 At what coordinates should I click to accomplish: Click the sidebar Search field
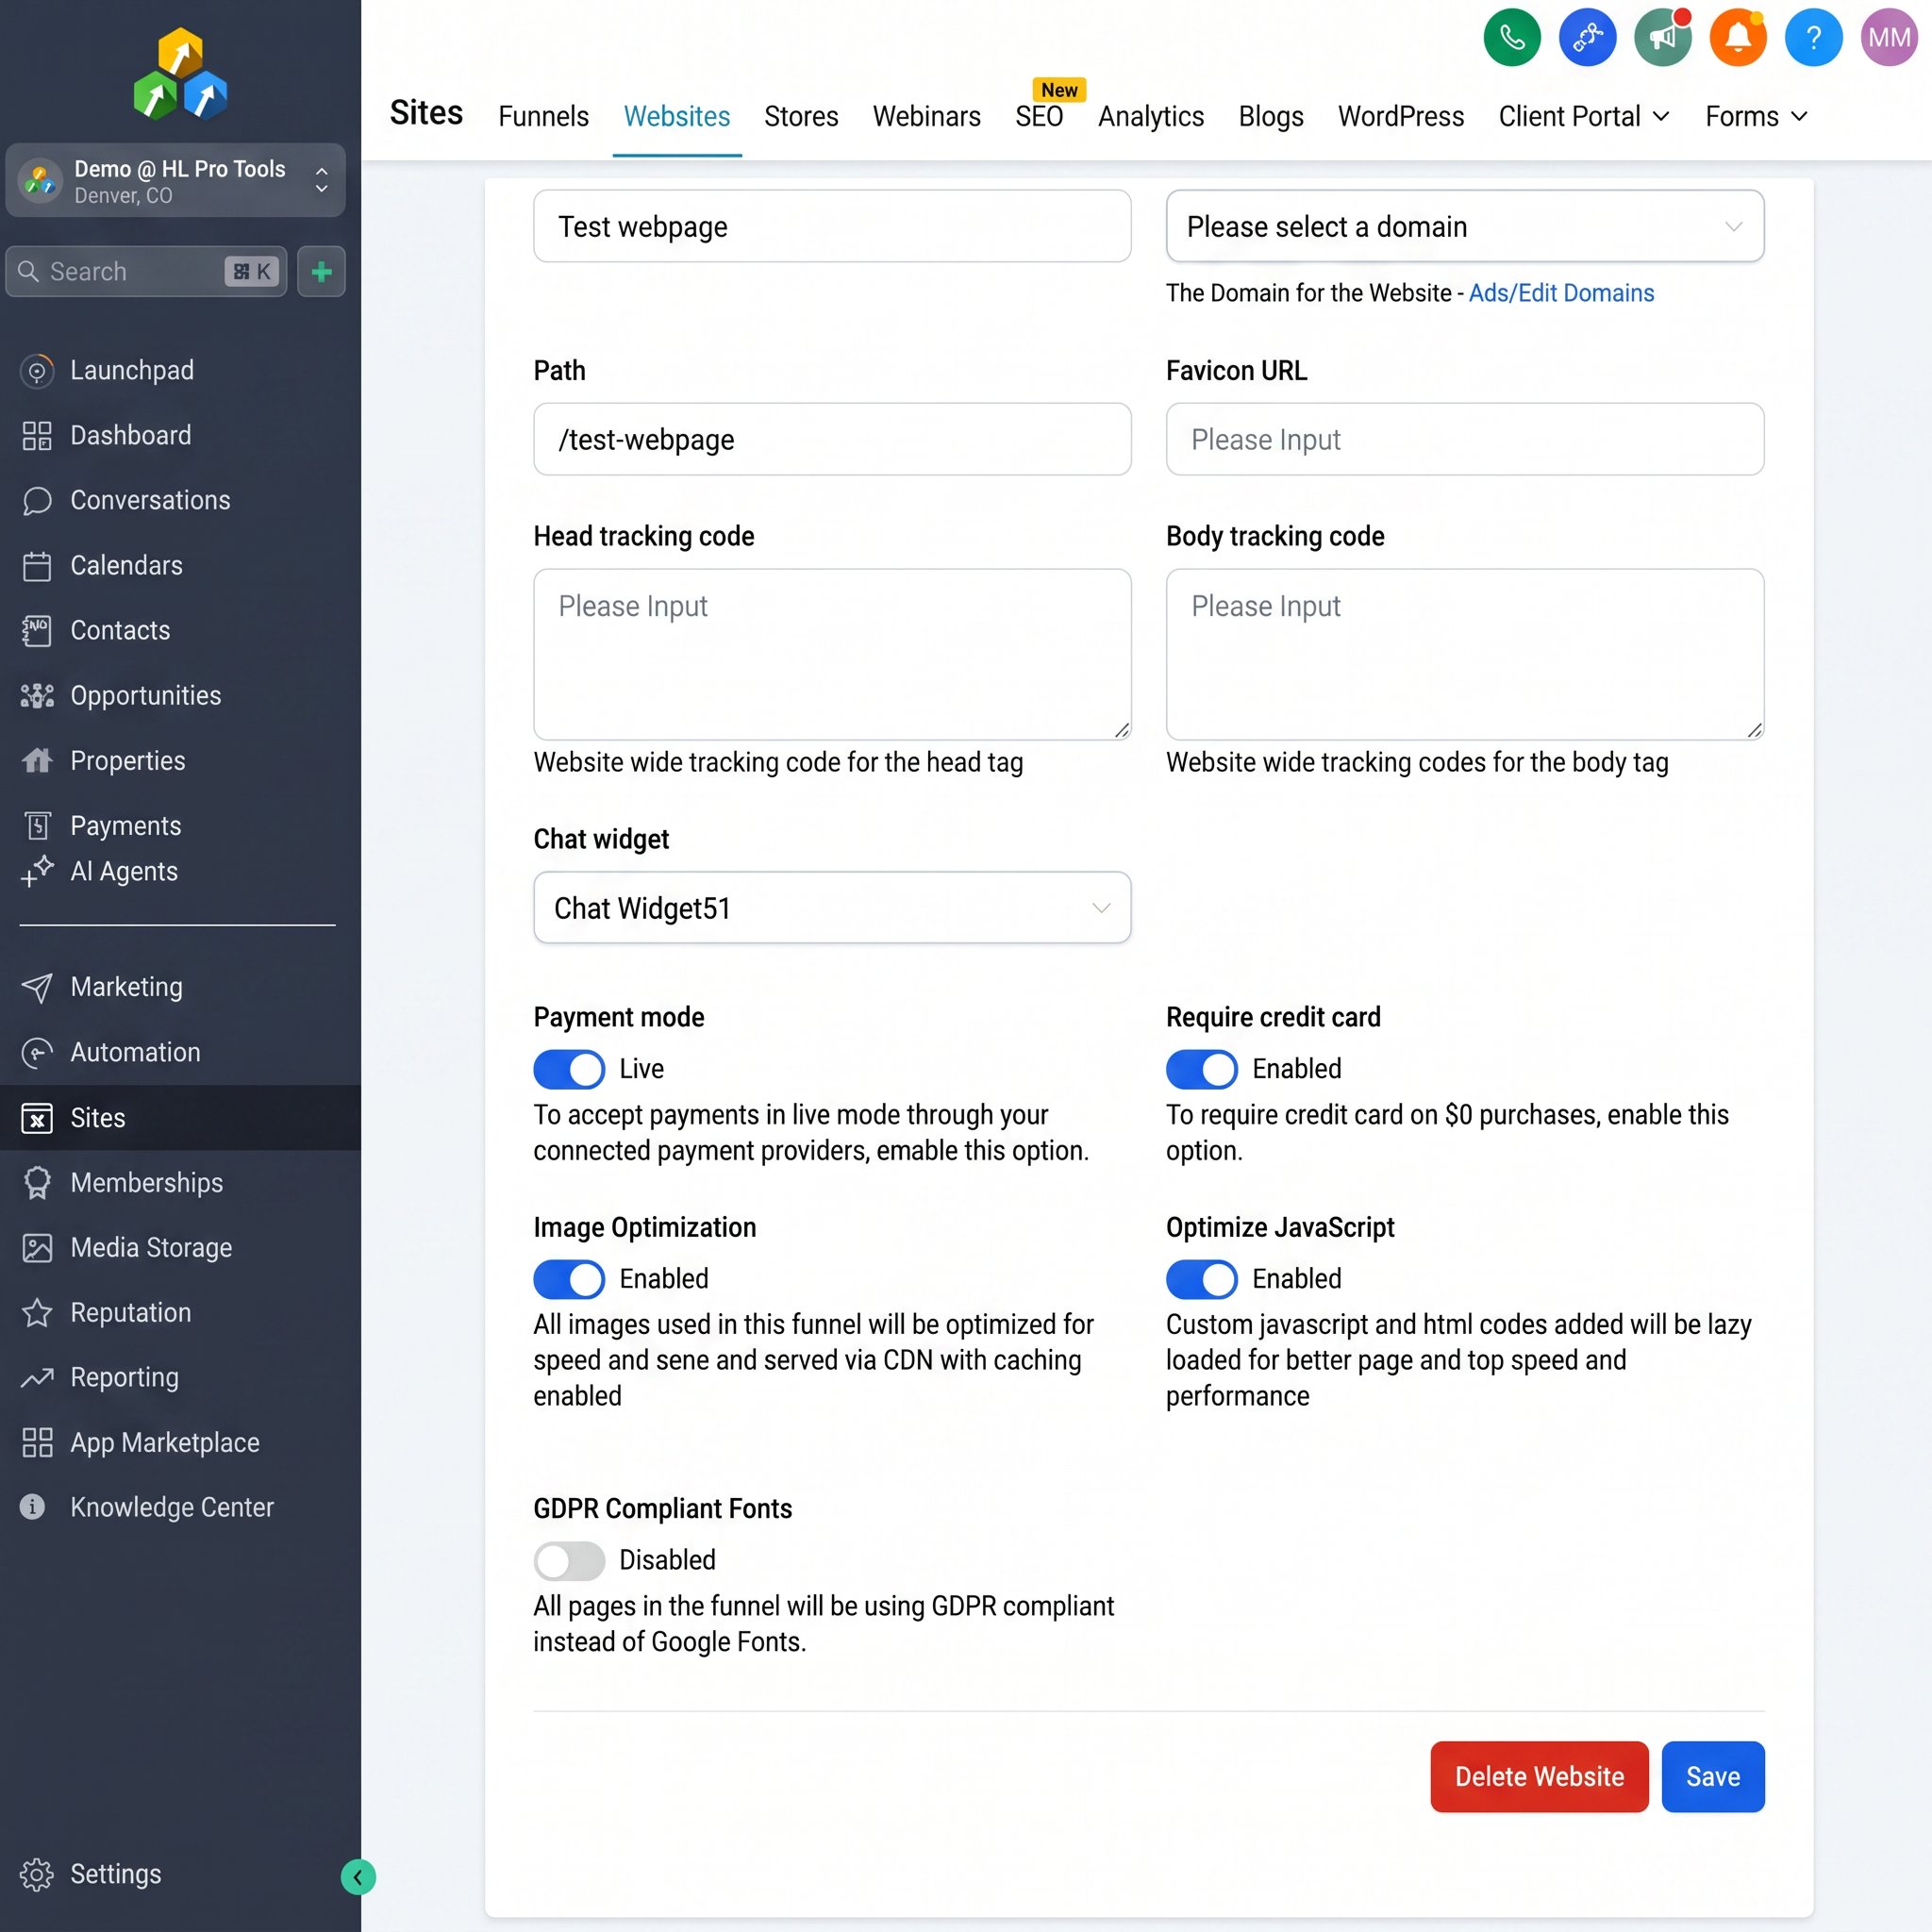(x=146, y=271)
